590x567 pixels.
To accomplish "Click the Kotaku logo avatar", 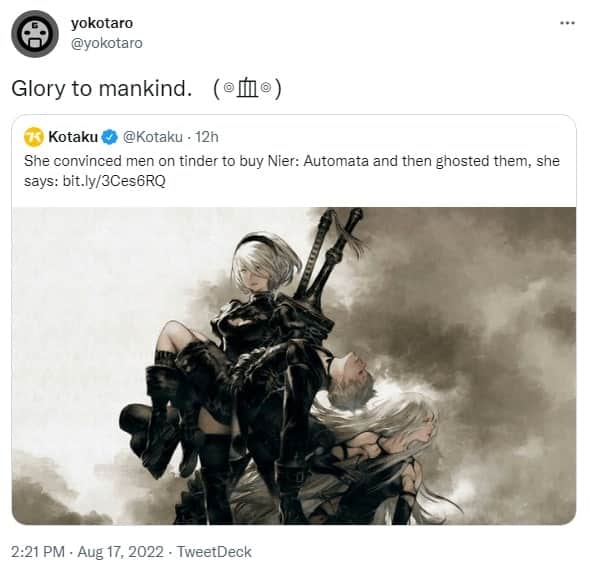I will (34, 137).
